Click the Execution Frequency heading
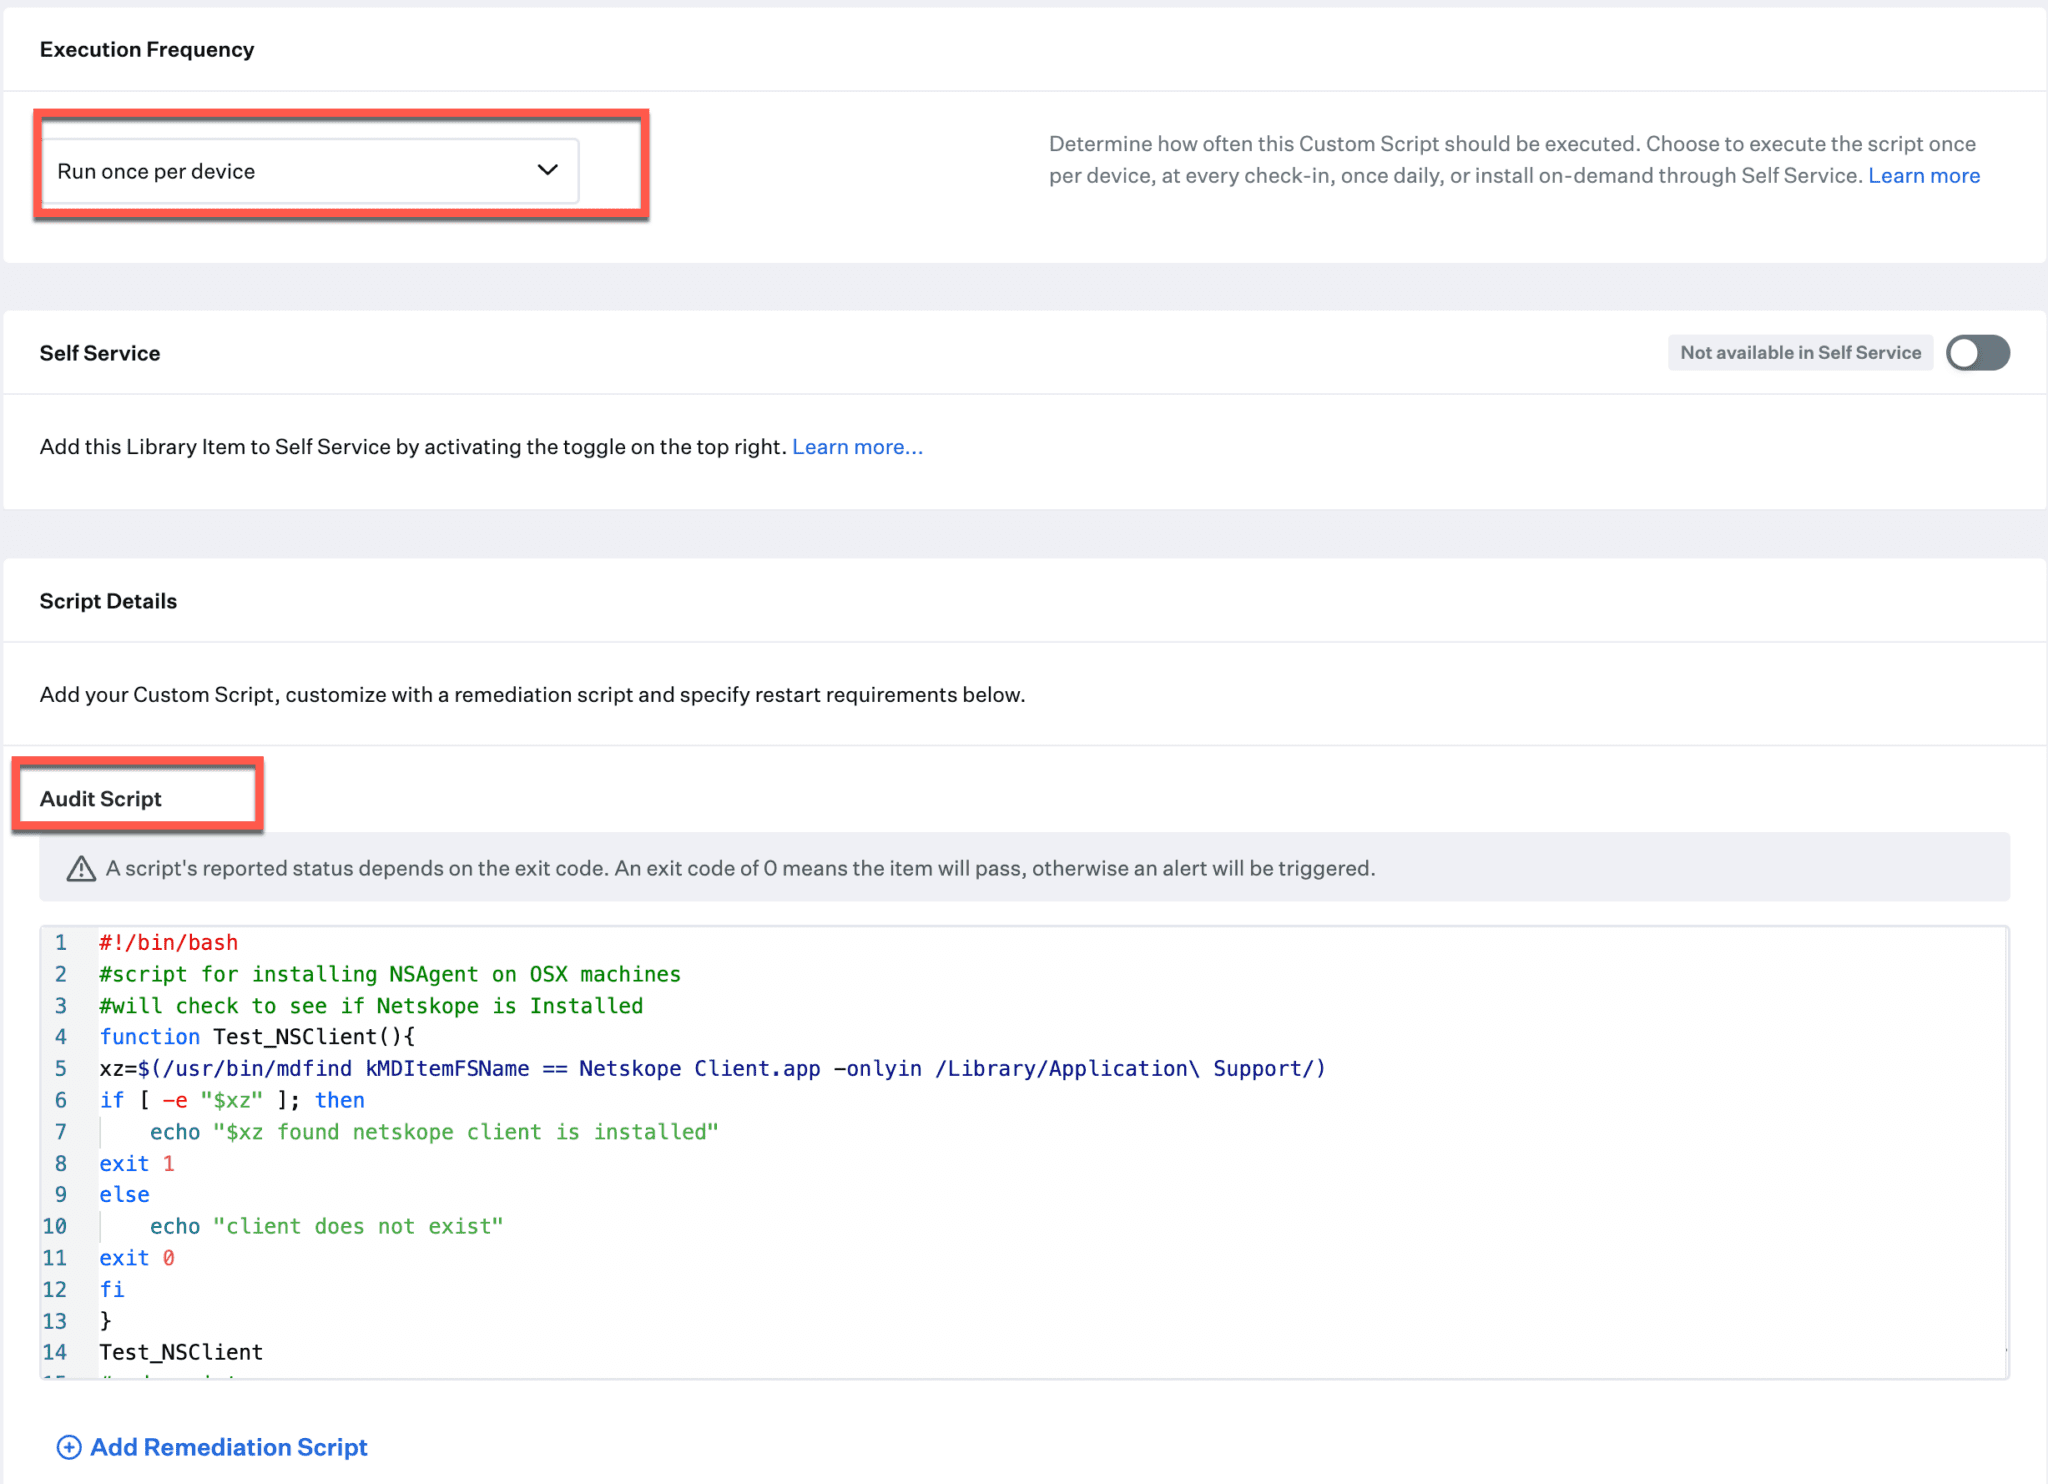Screen dimensions: 2048x1484 (x=146, y=48)
